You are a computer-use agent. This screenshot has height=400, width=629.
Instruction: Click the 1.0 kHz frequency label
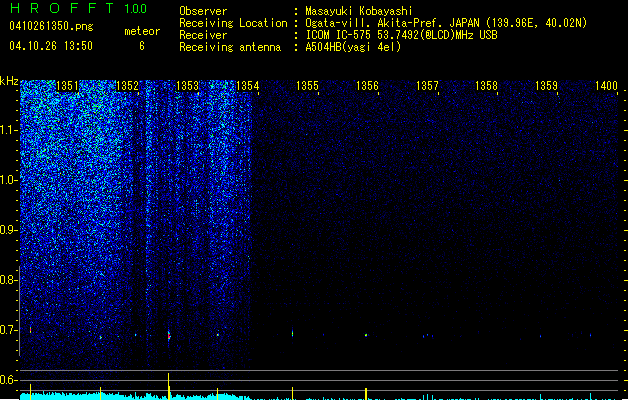click(8, 180)
